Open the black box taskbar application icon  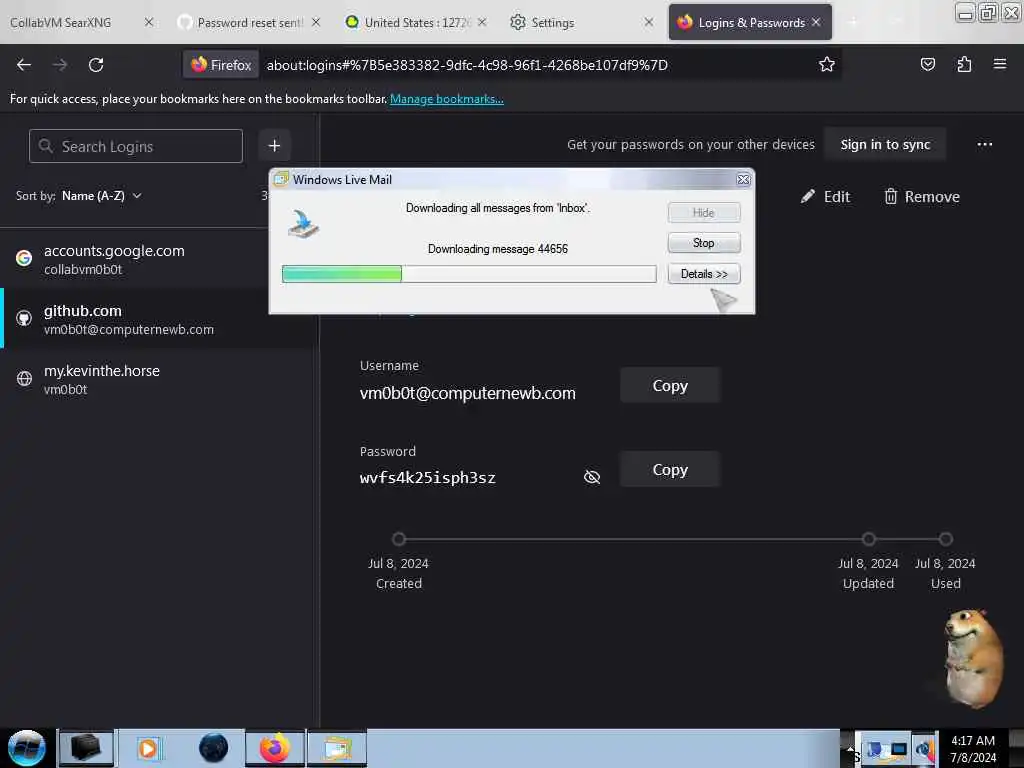coord(86,748)
